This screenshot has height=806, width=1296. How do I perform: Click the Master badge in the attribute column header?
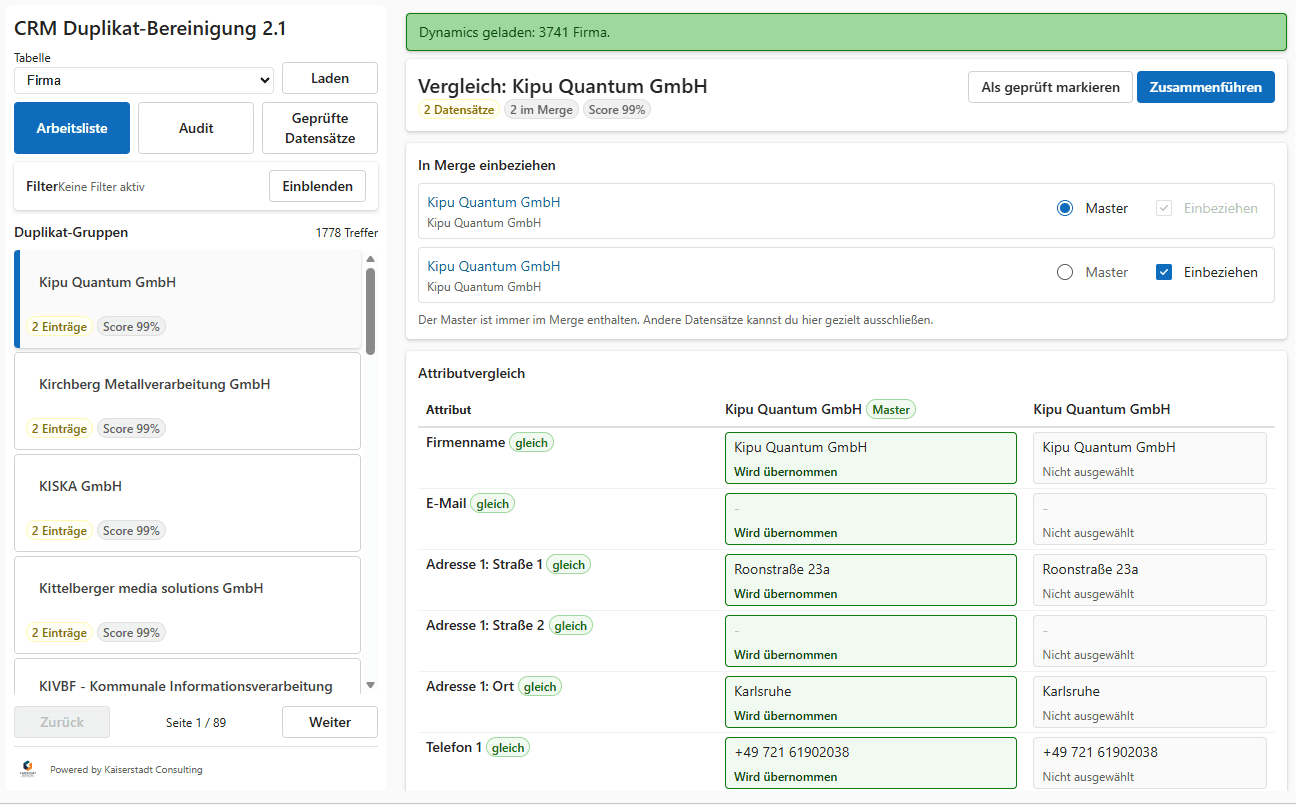pyautogui.click(x=891, y=409)
